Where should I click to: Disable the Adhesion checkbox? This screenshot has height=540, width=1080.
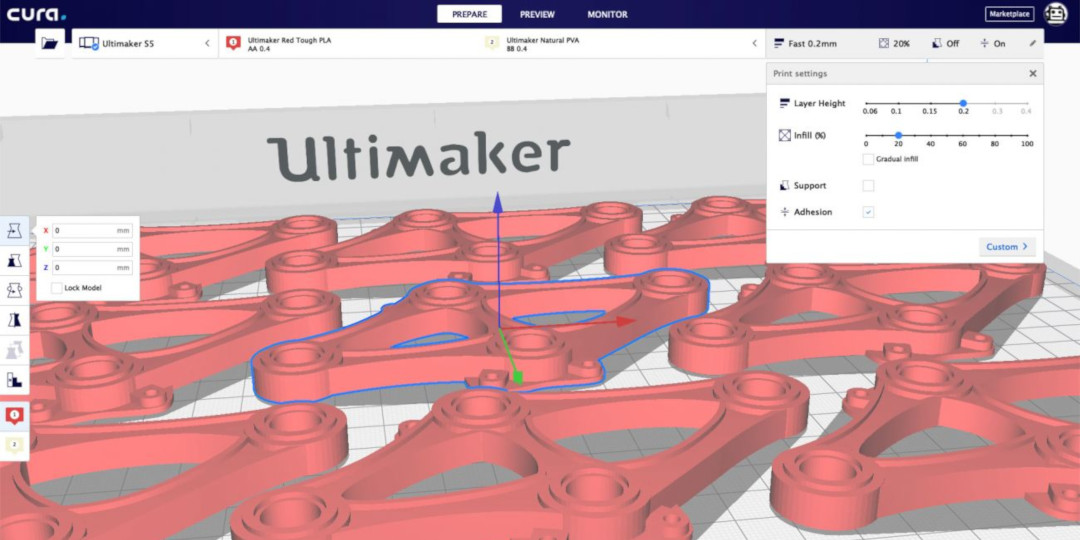coord(869,212)
